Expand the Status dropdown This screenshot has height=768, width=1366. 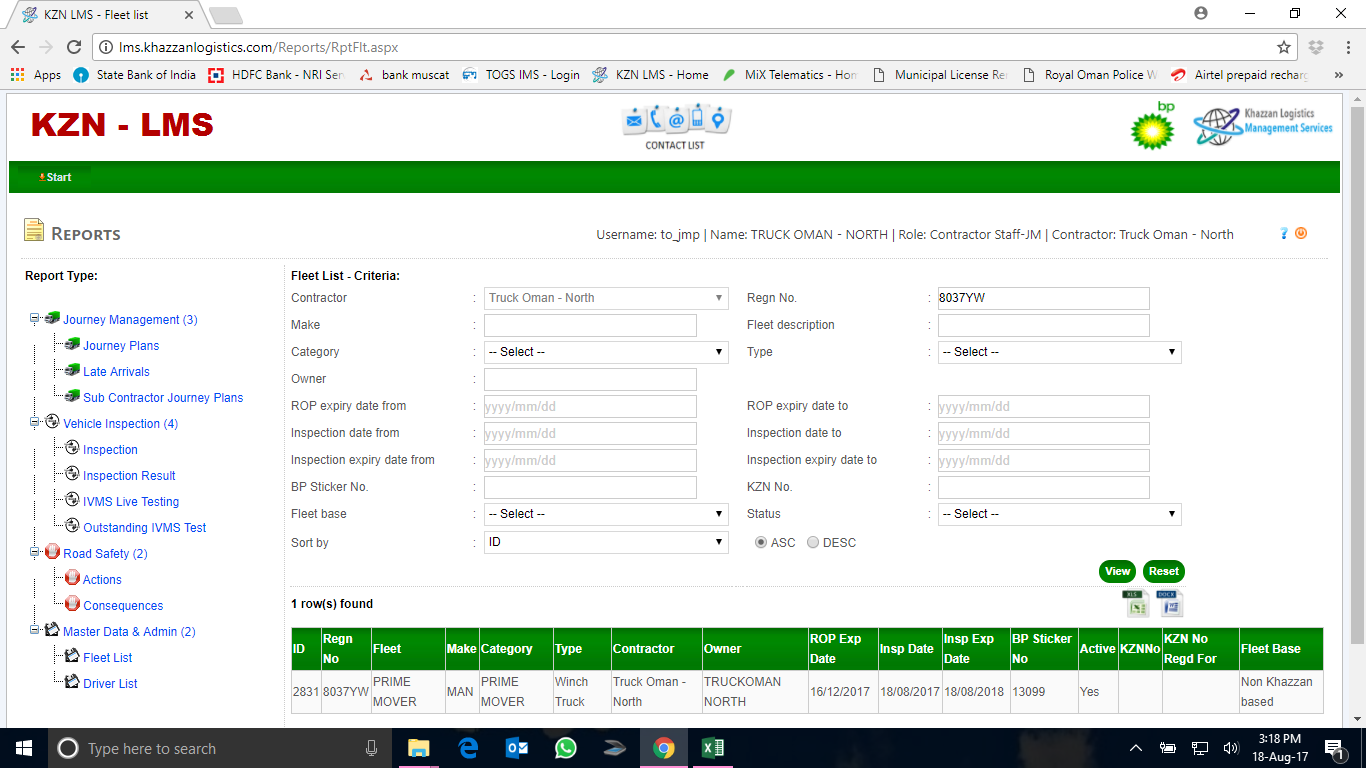coord(1059,514)
